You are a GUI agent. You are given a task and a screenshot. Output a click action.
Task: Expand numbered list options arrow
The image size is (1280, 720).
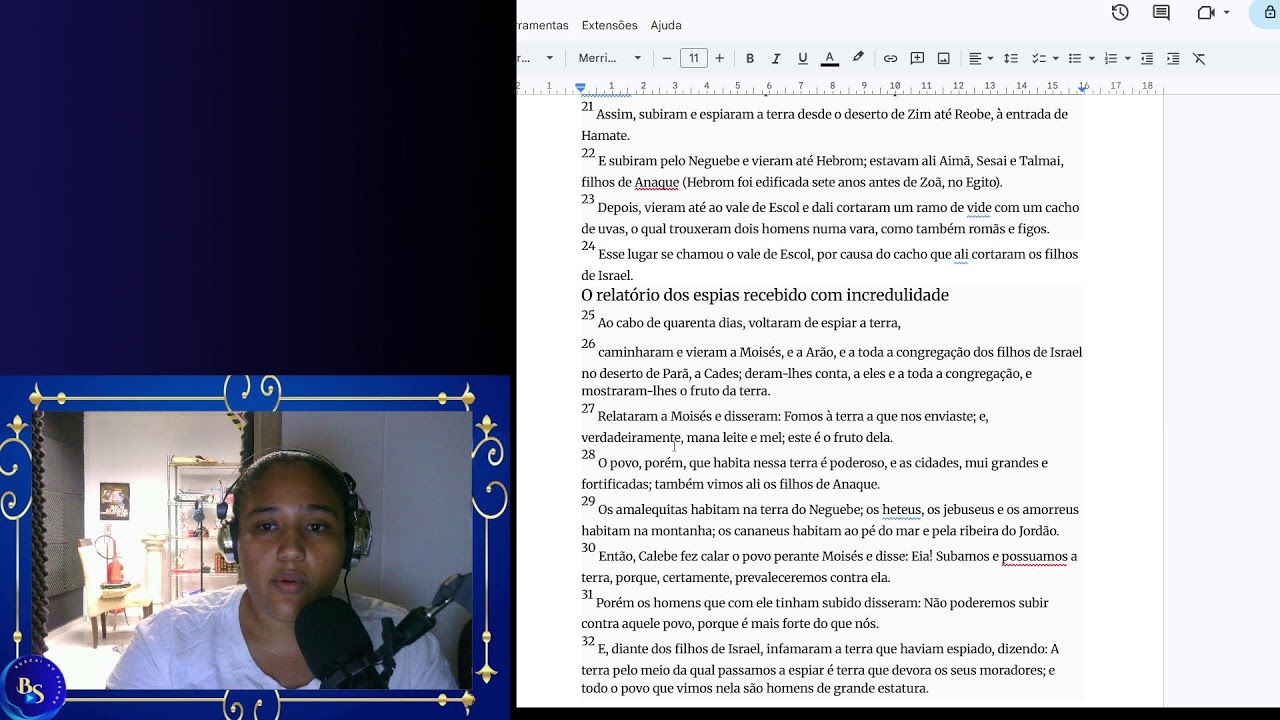point(1127,58)
